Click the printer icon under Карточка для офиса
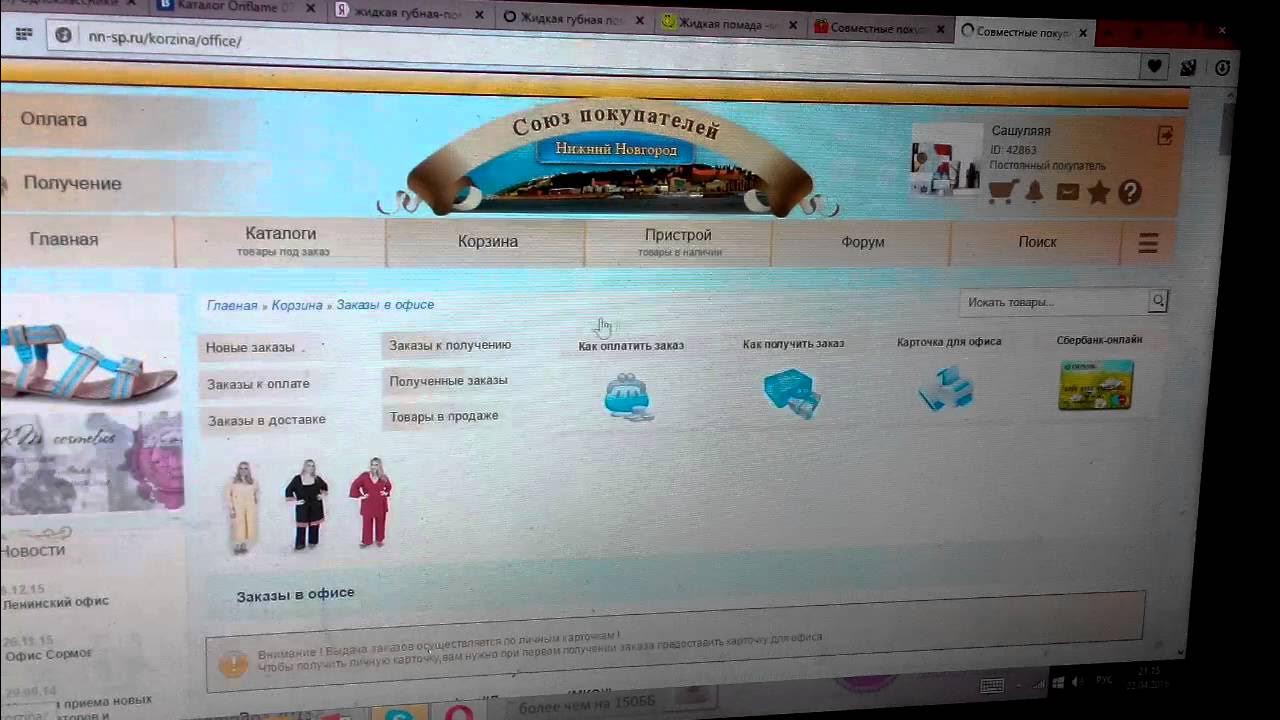1280x720 pixels. coord(946,388)
